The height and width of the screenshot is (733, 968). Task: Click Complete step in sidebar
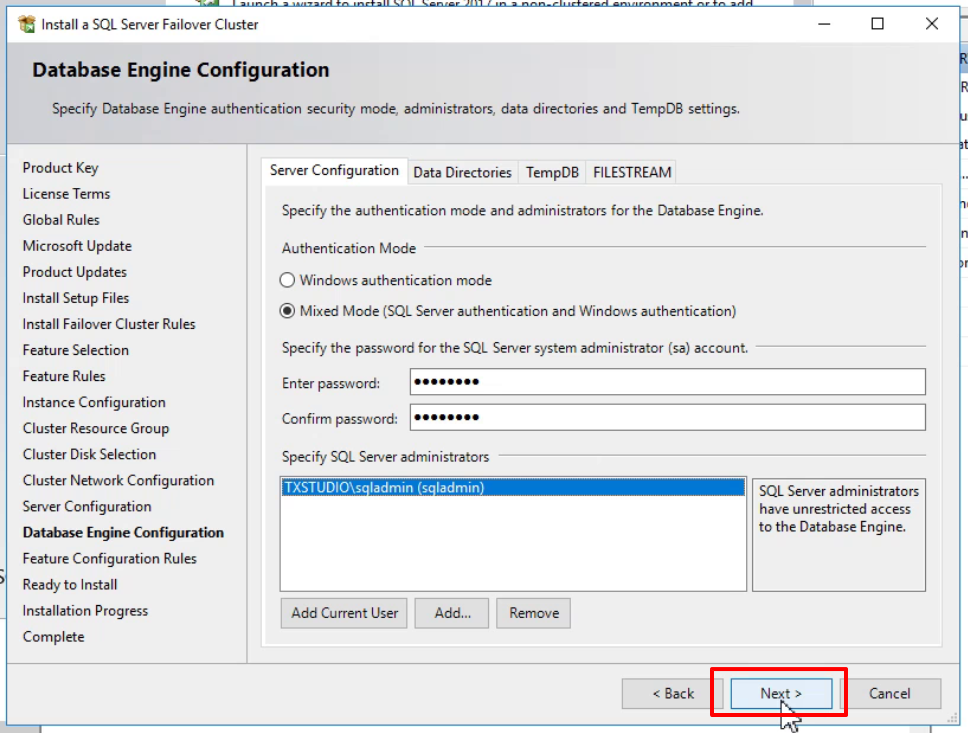(54, 637)
